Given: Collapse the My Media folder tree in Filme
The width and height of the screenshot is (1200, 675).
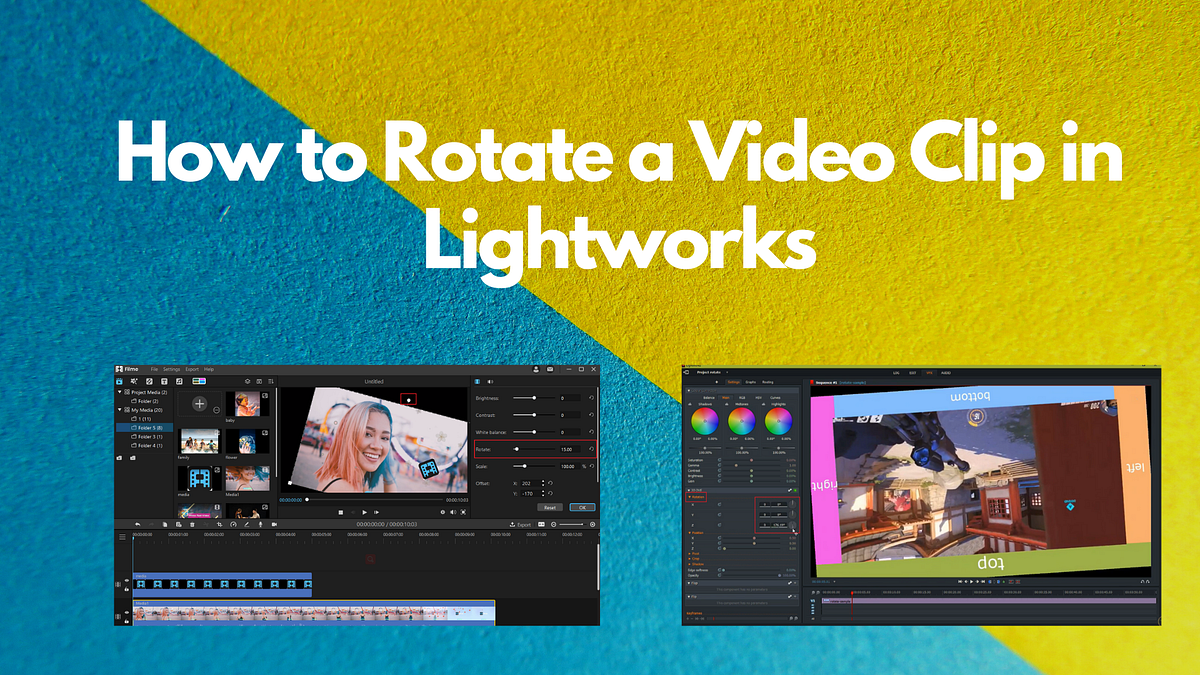Looking at the screenshot, I should pos(120,407).
